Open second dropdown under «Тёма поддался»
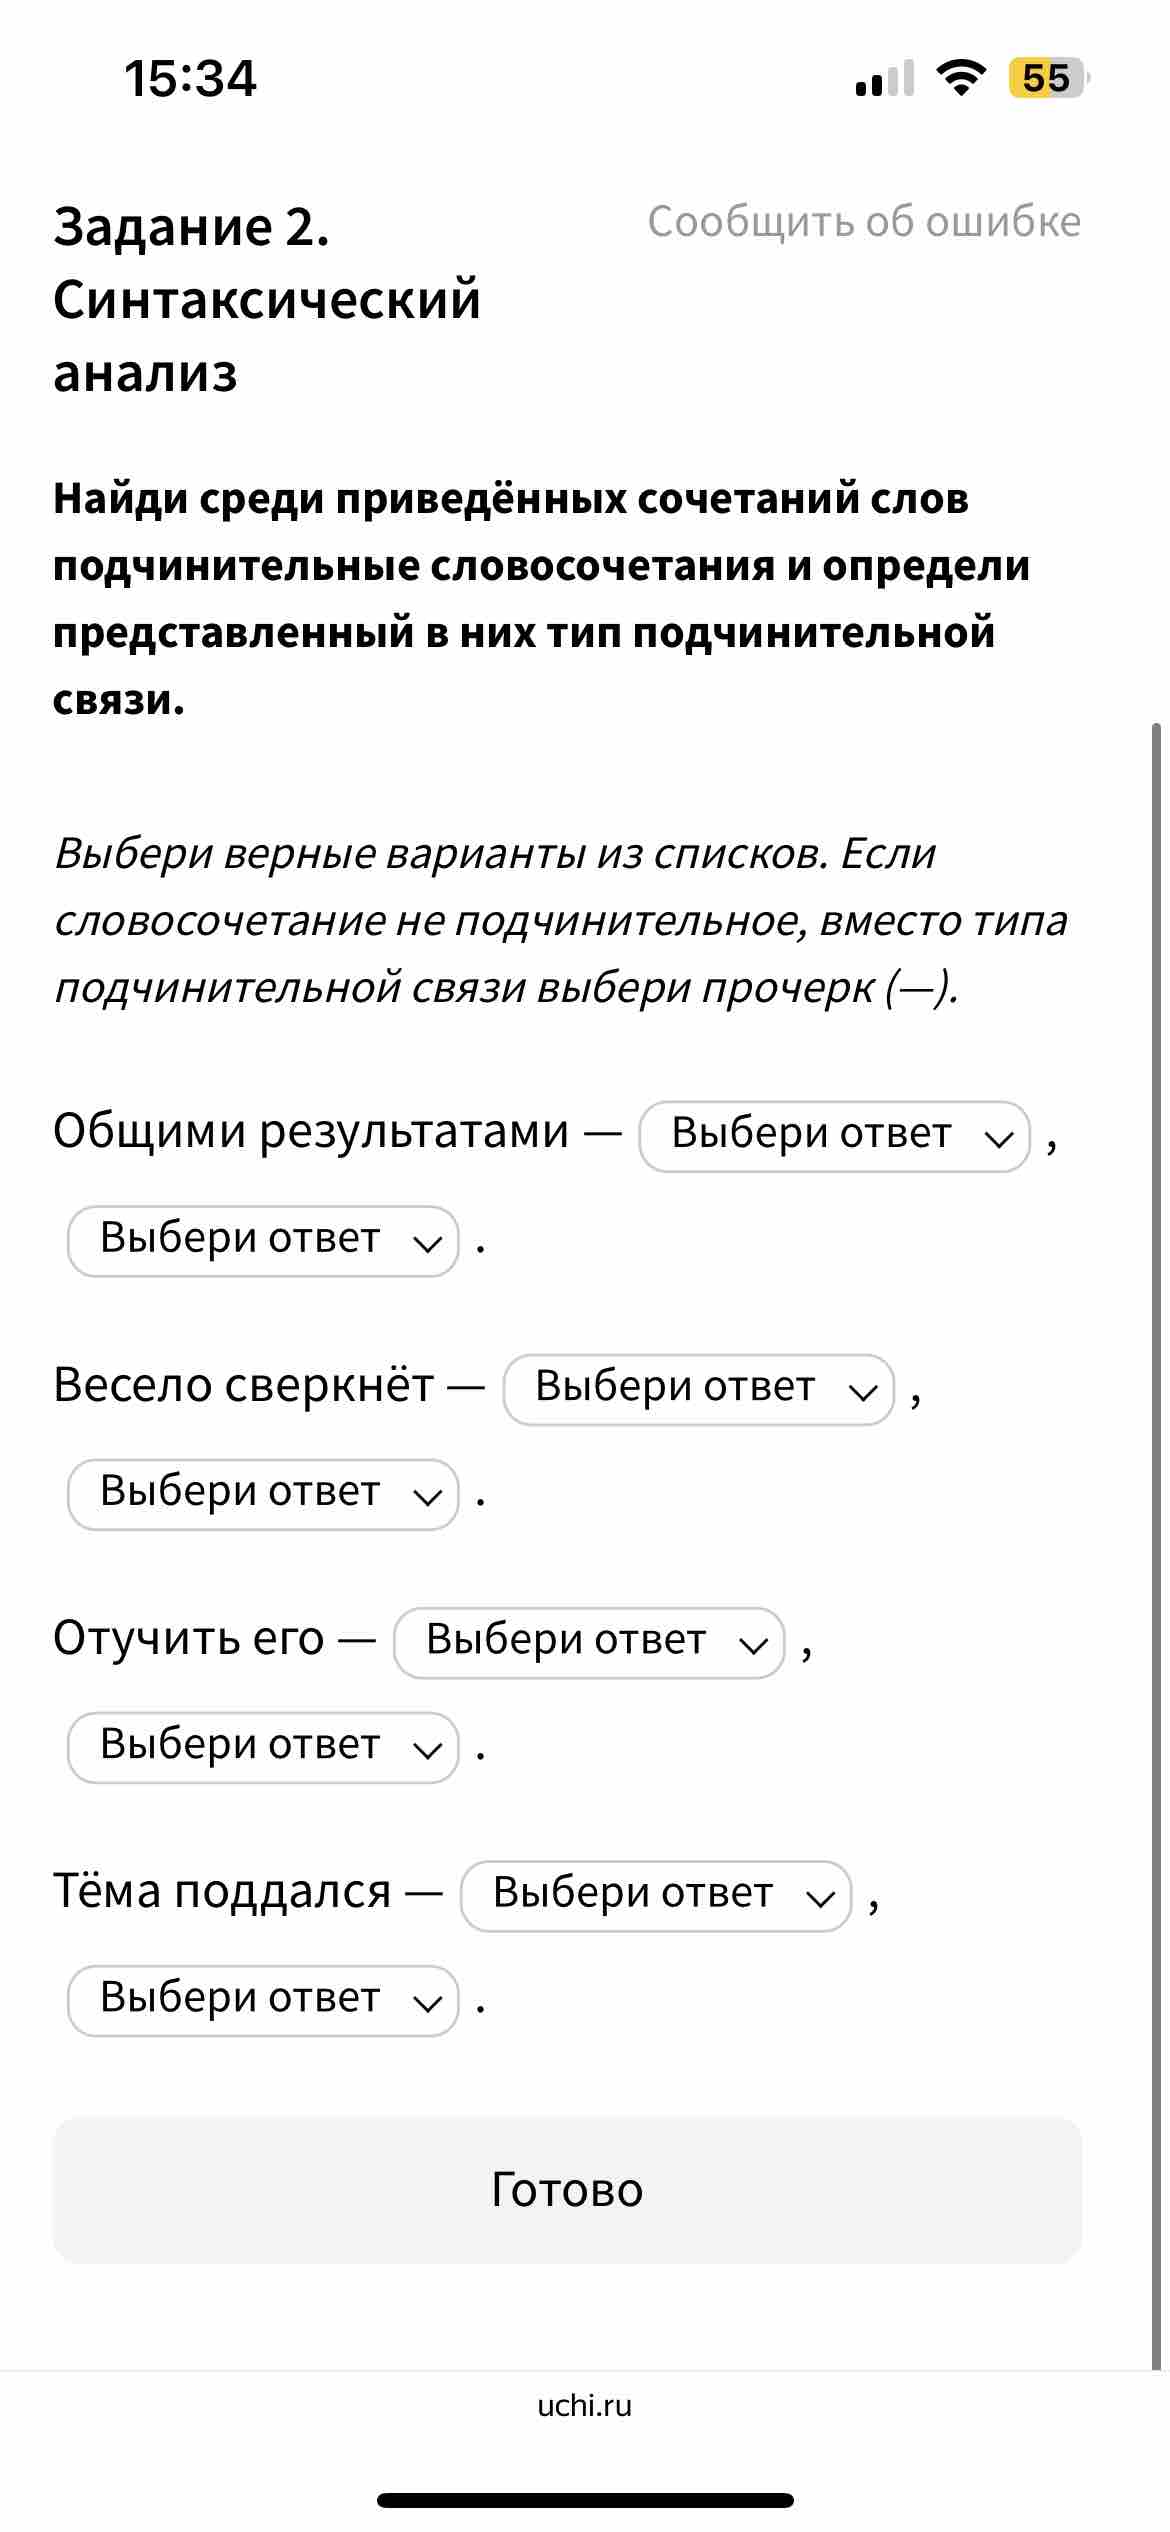This screenshot has width=1170, height=2532. 263,2000
